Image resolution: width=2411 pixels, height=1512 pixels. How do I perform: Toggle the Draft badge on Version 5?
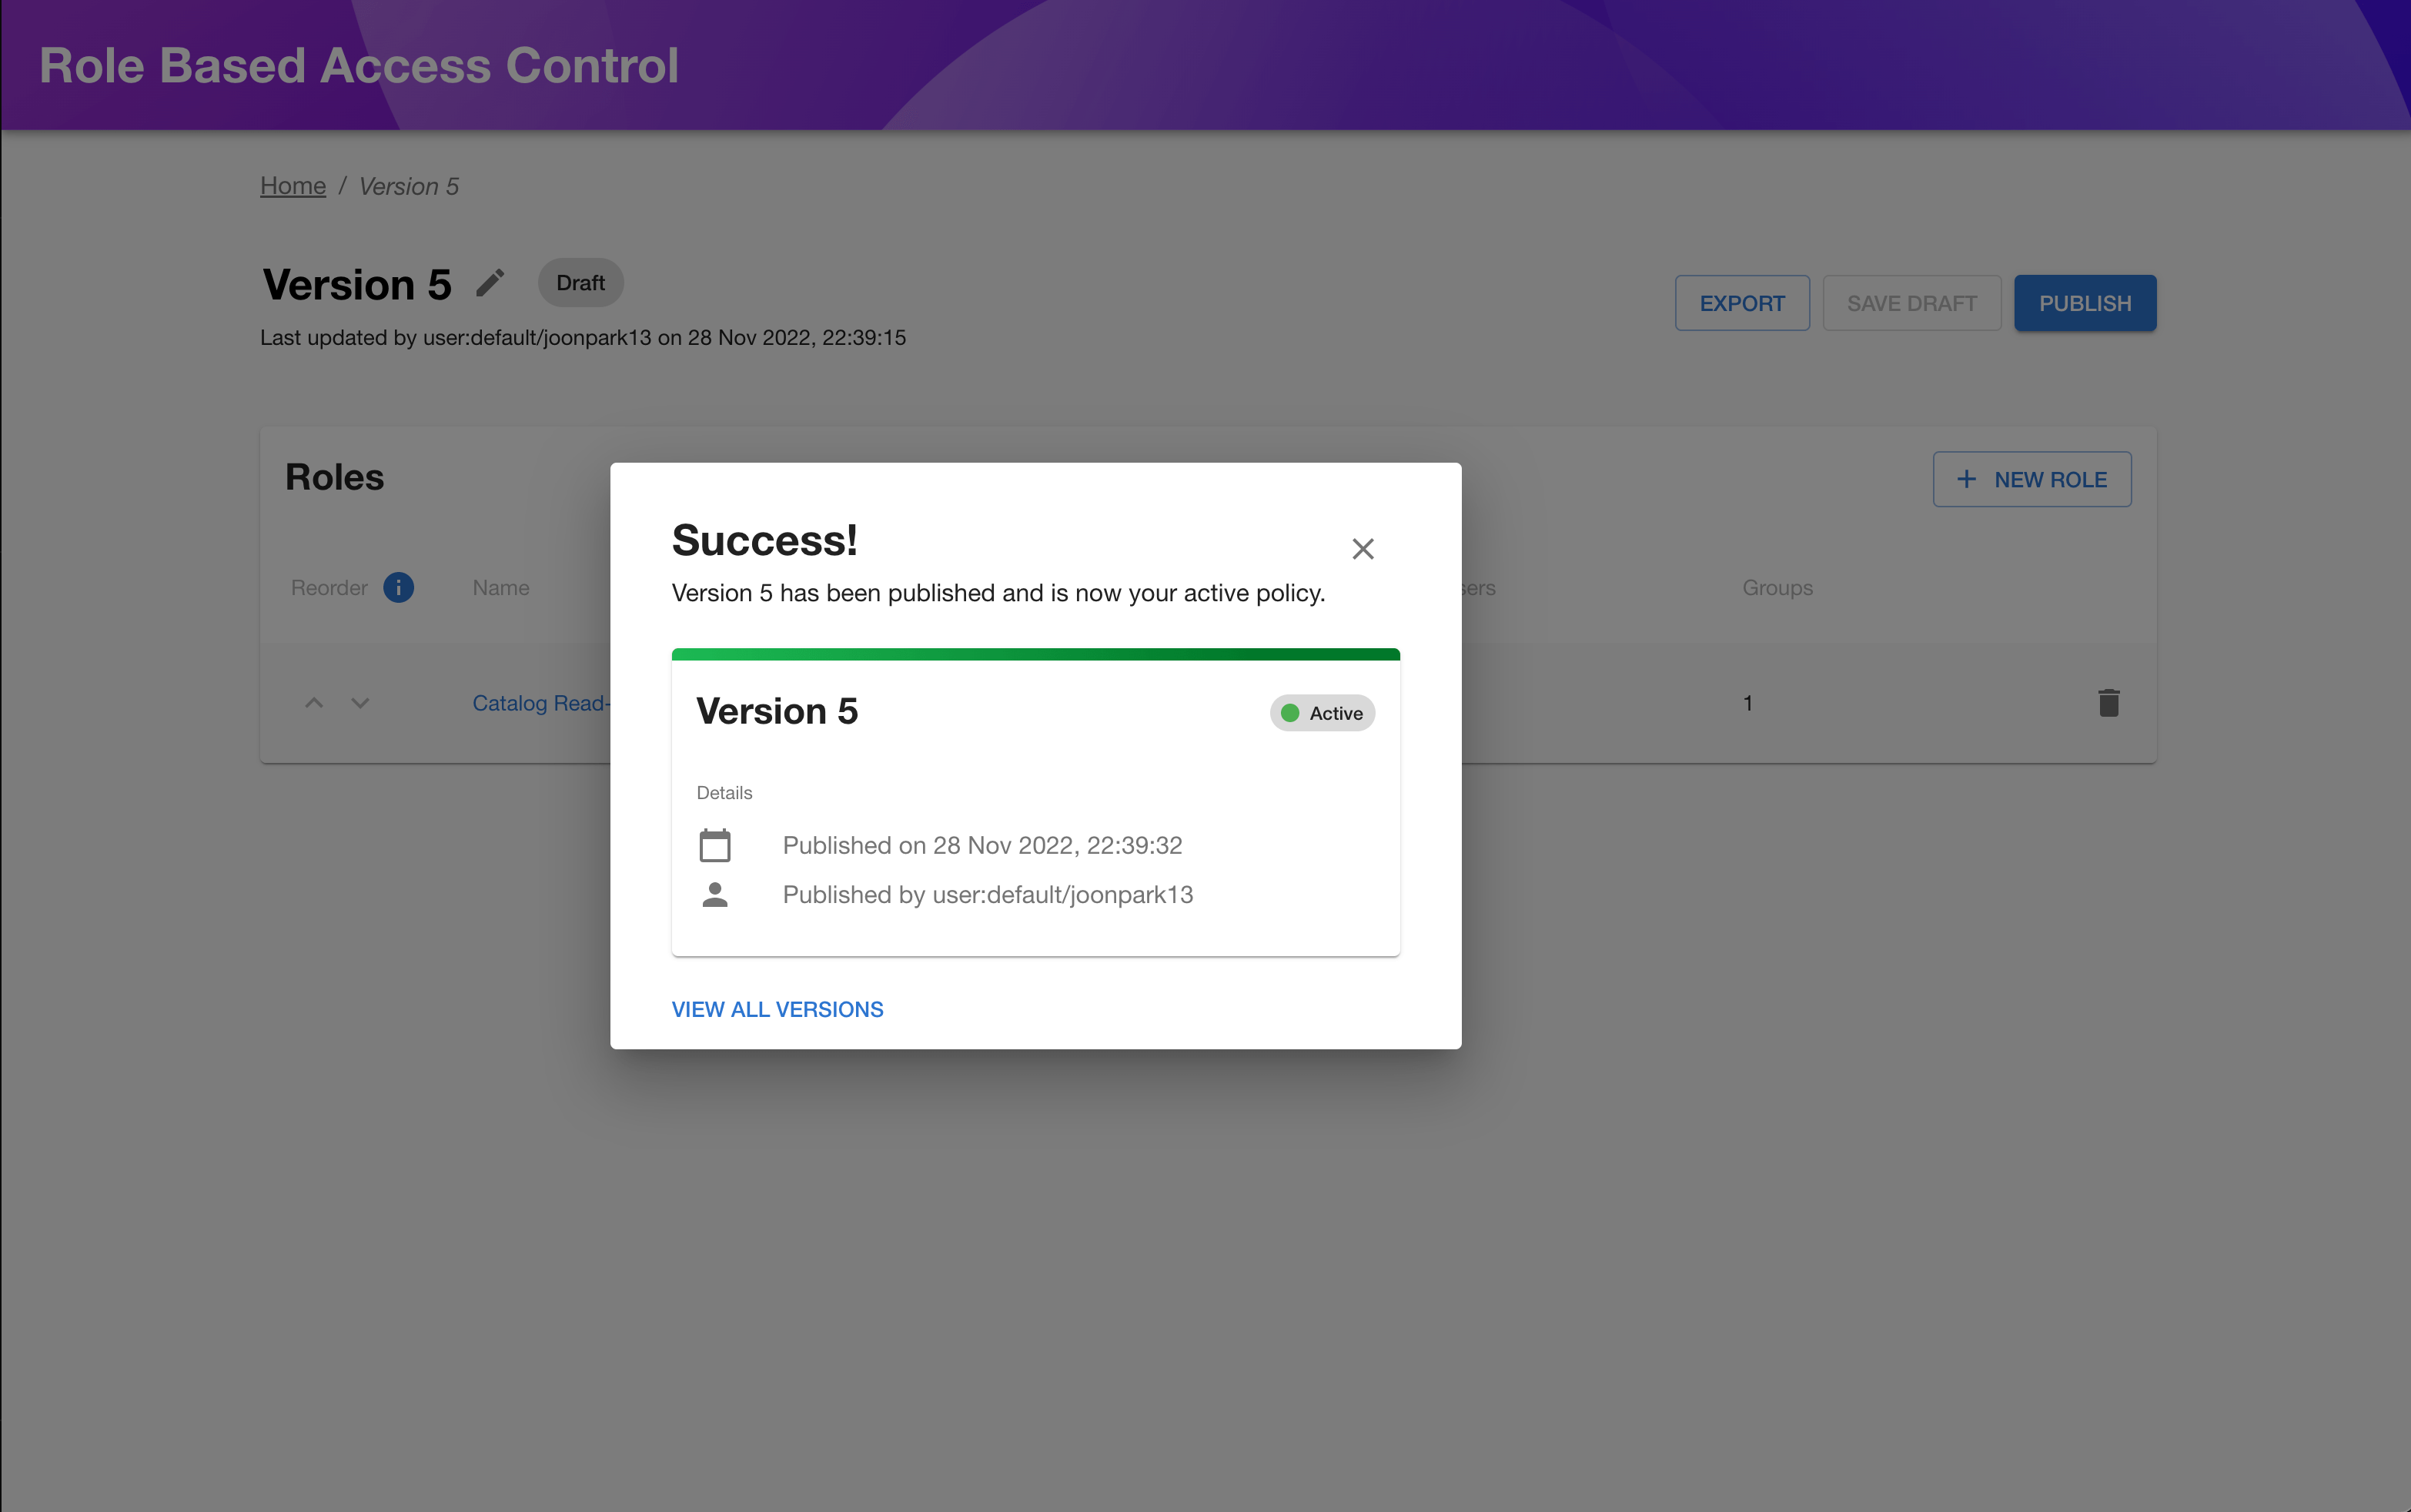[x=580, y=283]
